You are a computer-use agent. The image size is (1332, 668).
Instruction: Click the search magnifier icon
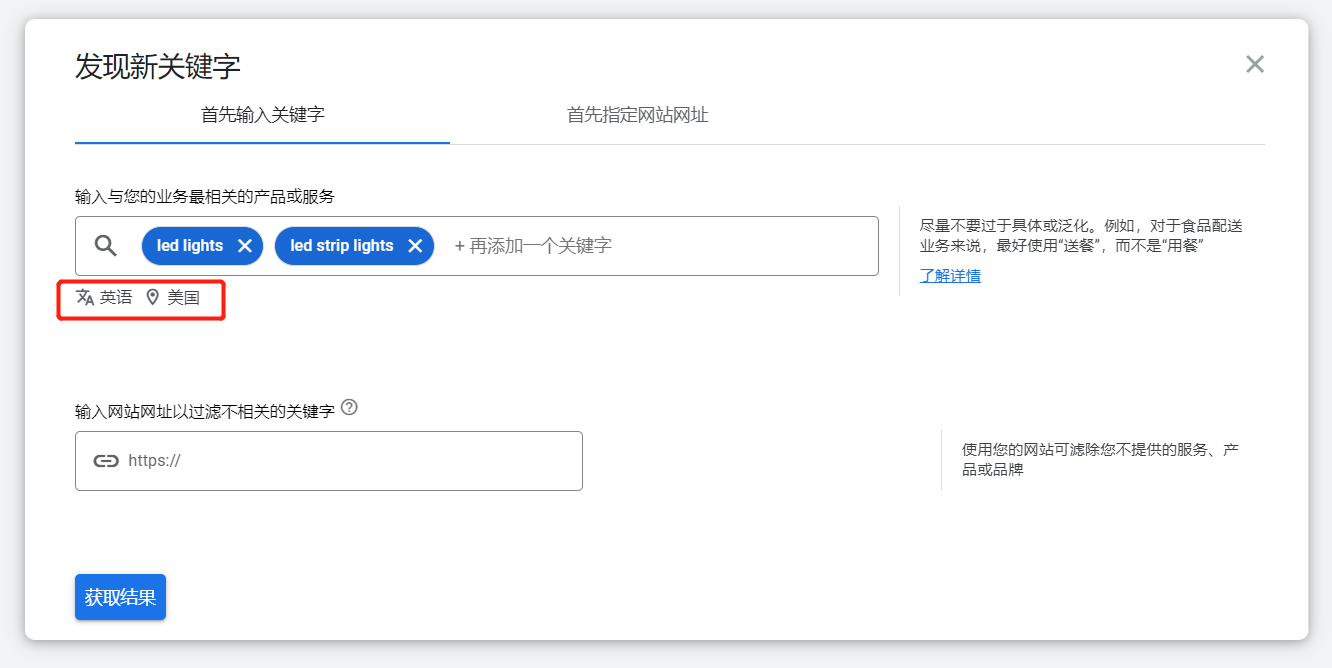[x=106, y=246]
